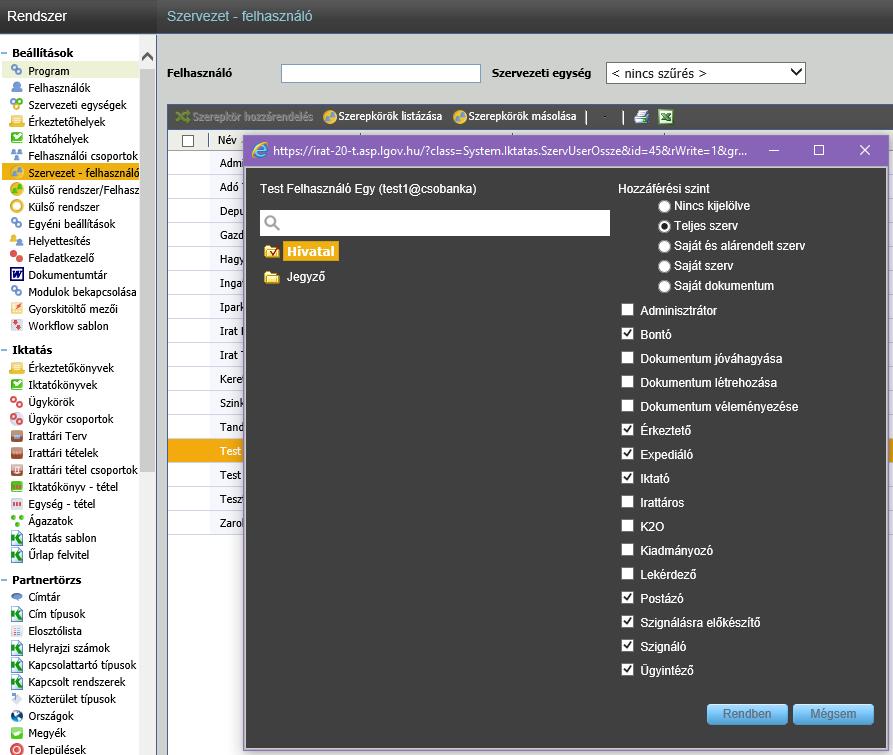Click Szerepkörök másolása toolbar button
Screen dimensions: 893x755
click(x=515, y=116)
